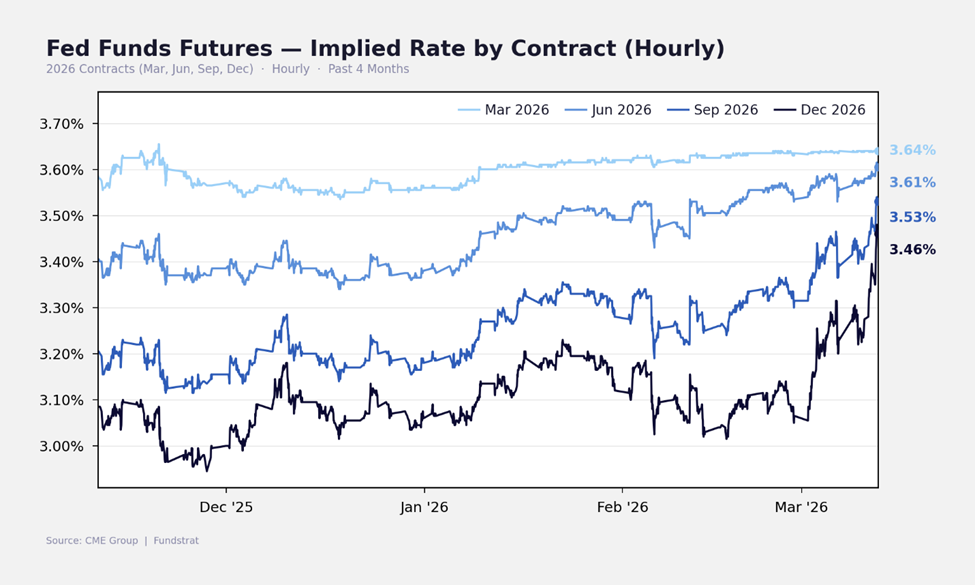This screenshot has height=585, width=975.
Task: Click the Jun 2026 legend label
Action: (x=621, y=110)
